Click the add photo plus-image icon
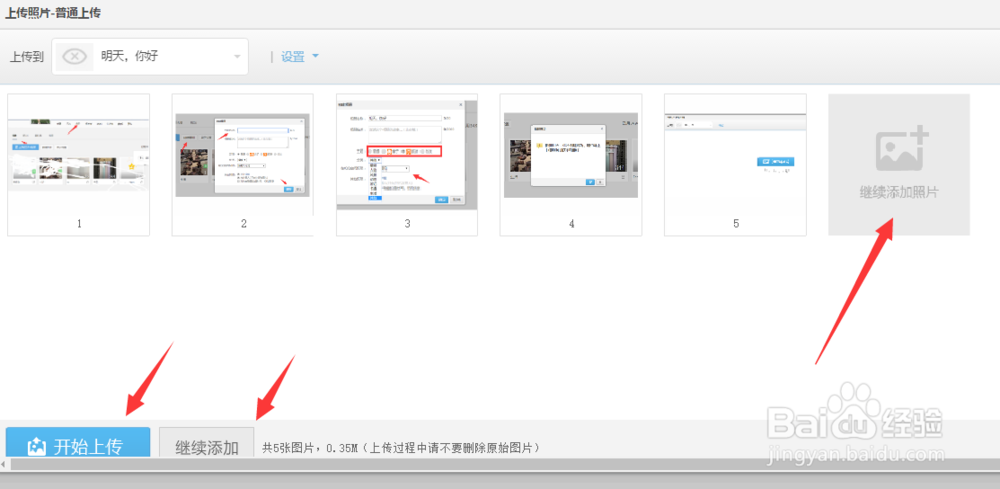The image size is (1000, 489). (x=902, y=150)
